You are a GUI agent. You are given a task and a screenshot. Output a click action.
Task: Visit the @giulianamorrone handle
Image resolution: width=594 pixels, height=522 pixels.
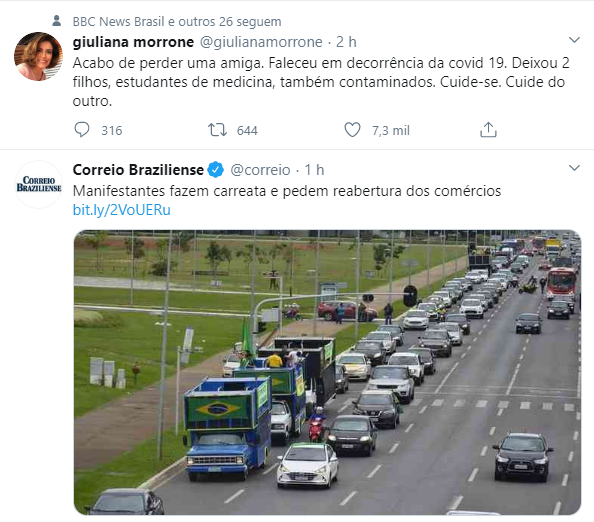(261, 42)
